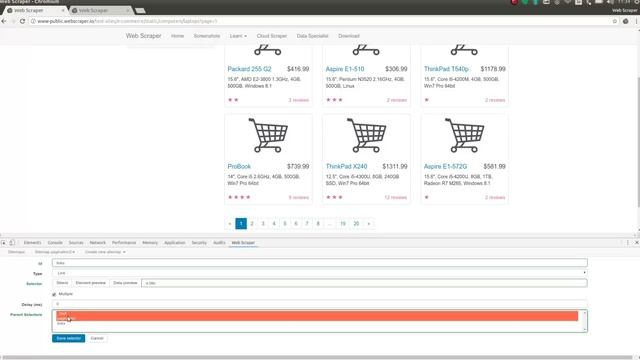This screenshot has height=360, width=640.
Task: Toggle the Multiple checkbox
Action: pos(54,294)
